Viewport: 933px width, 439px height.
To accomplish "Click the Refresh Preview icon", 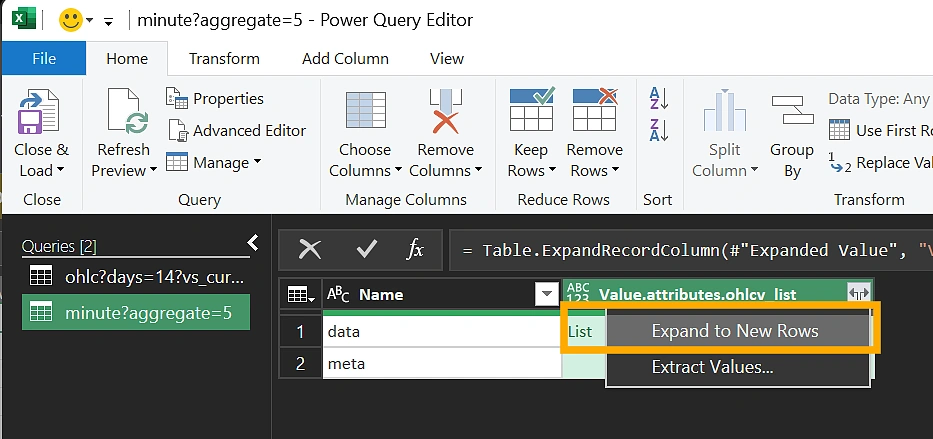I will [124, 112].
